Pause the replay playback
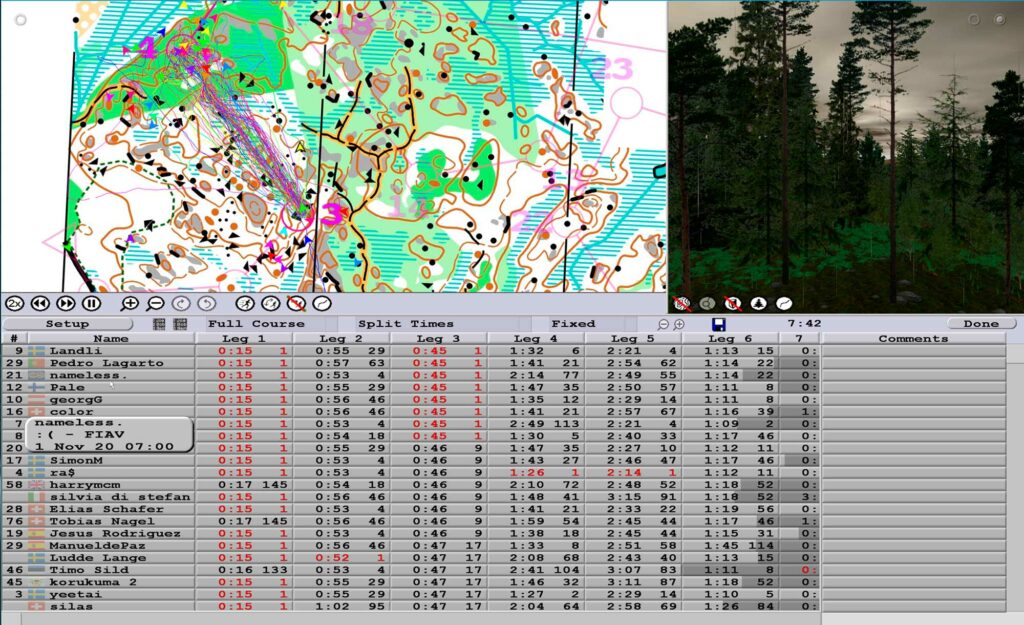Viewport: 1024px width, 625px height. pyautogui.click(x=91, y=304)
